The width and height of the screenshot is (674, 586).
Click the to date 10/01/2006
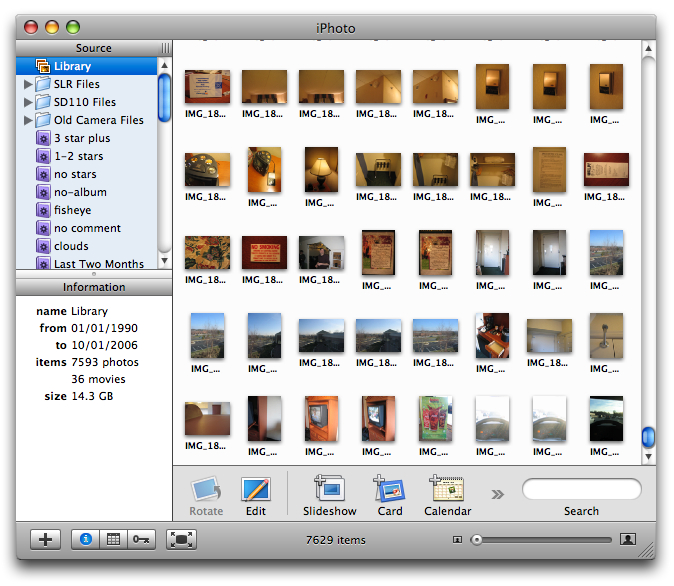104,345
